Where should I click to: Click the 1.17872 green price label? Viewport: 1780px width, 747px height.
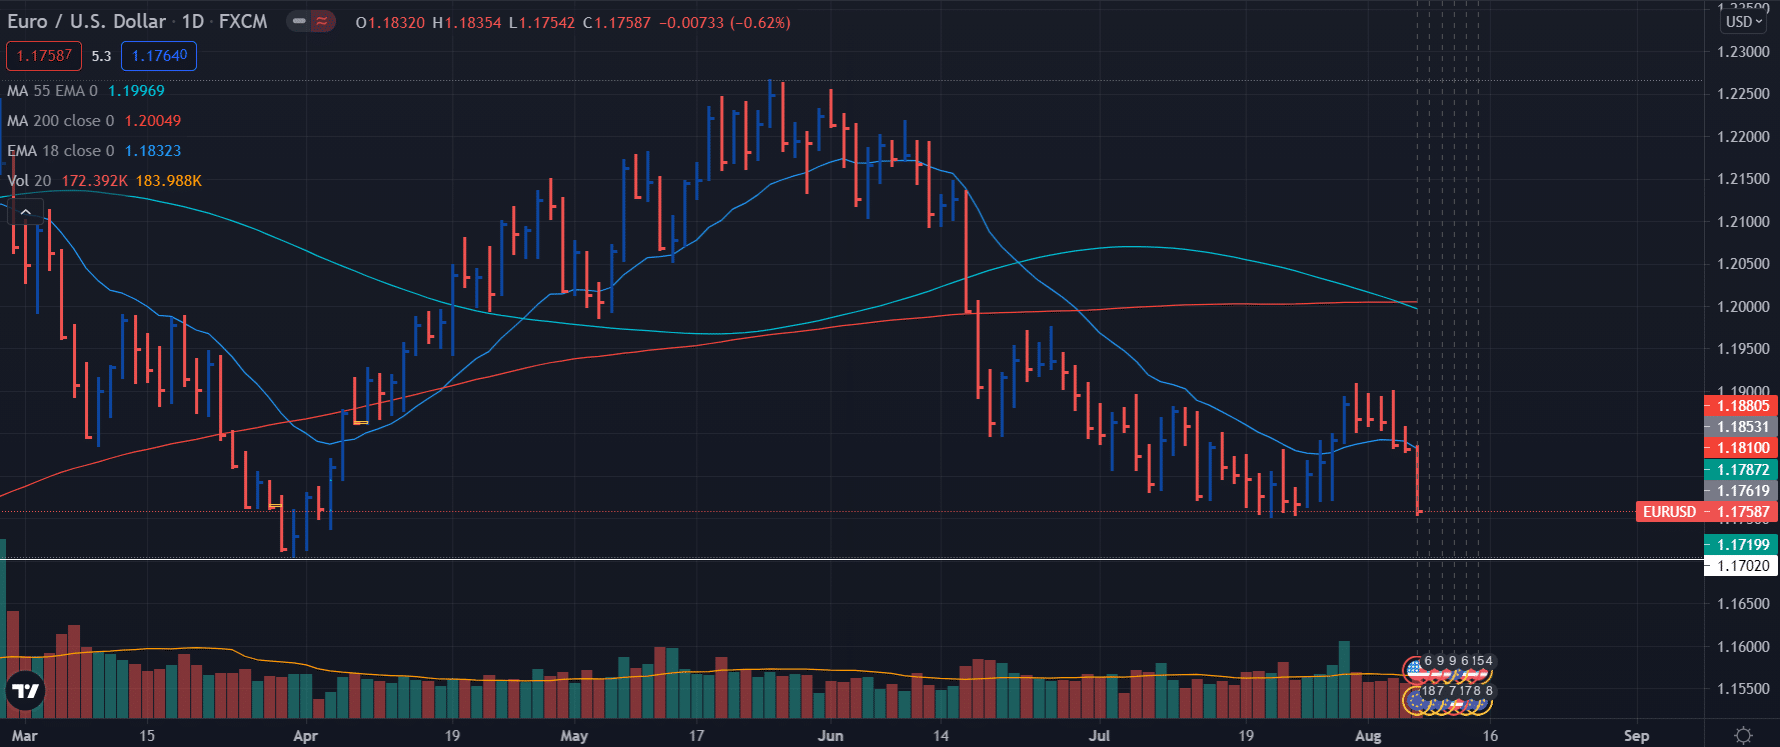pos(1741,470)
